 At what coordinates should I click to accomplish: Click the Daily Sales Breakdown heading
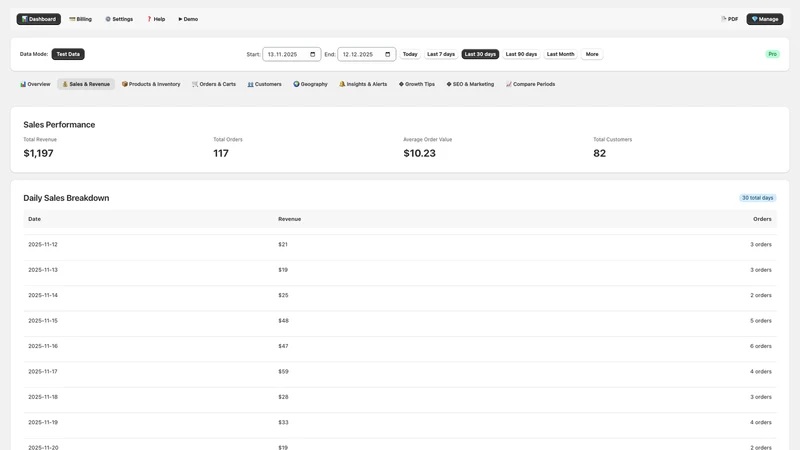[x=66, y=198]
